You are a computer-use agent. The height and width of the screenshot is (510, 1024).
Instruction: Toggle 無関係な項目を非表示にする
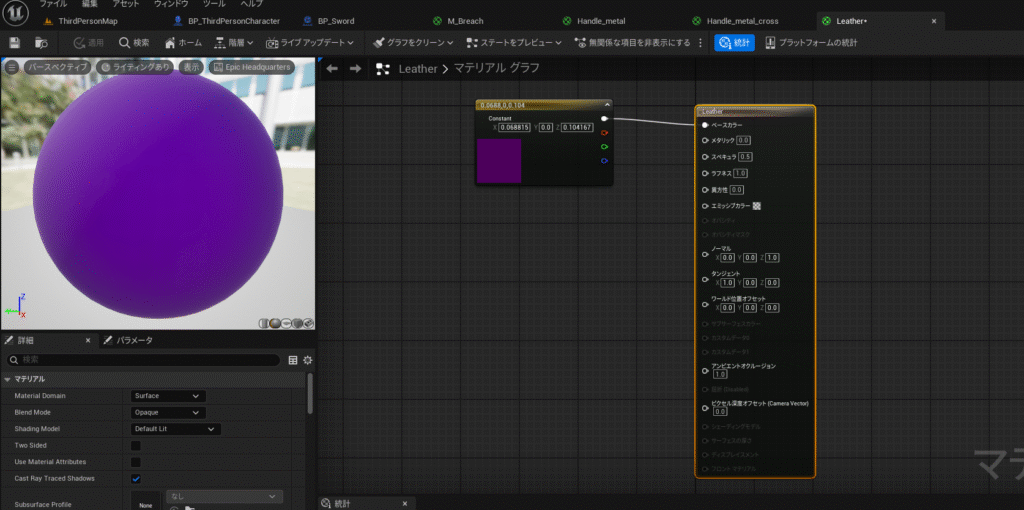pyautogui.click(x=632, y=43)
